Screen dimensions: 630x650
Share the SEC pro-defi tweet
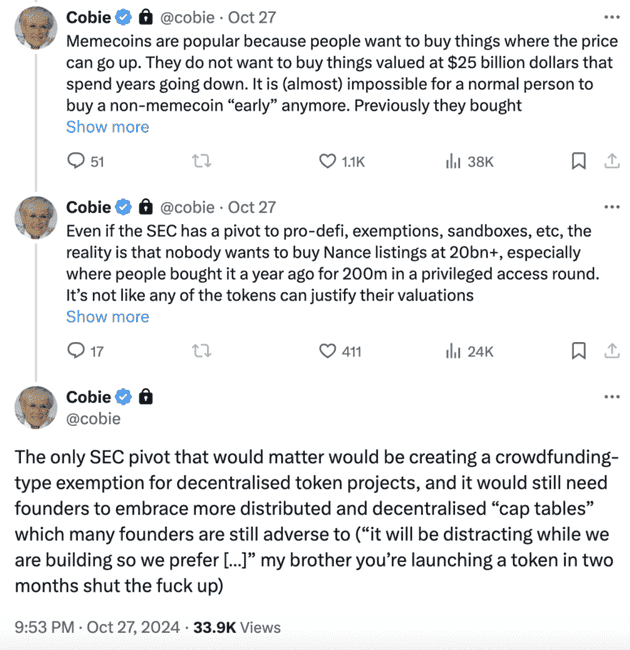pyautogui.click(x=612, y=351)
